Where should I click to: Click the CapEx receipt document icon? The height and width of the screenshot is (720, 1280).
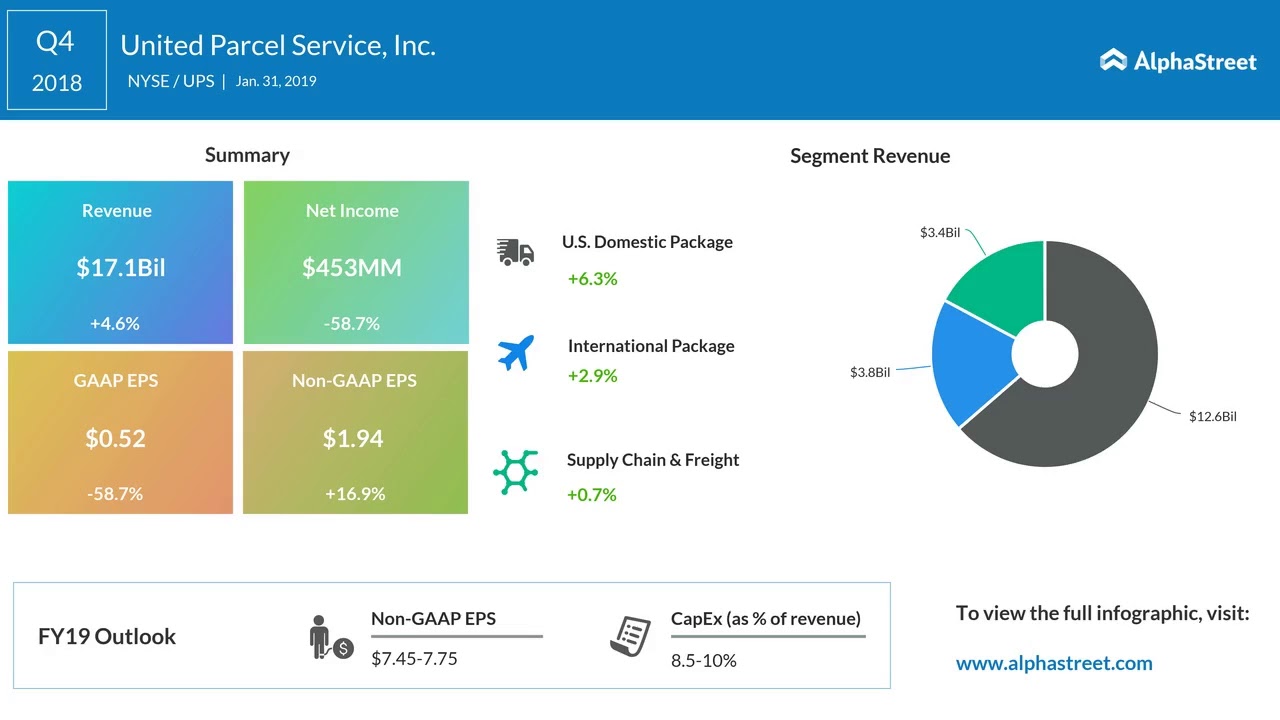click(630, 637)
